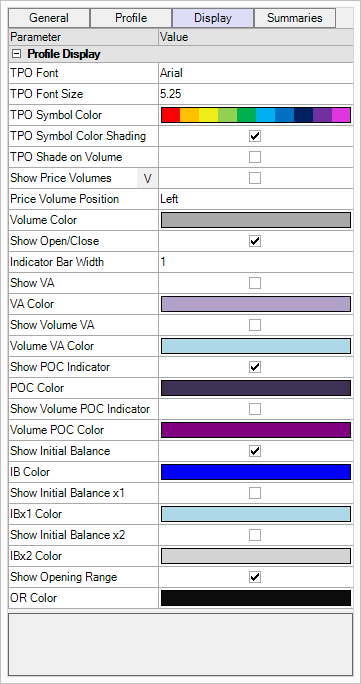Disable Show POC Indicator checkbox

click(255, 367)
